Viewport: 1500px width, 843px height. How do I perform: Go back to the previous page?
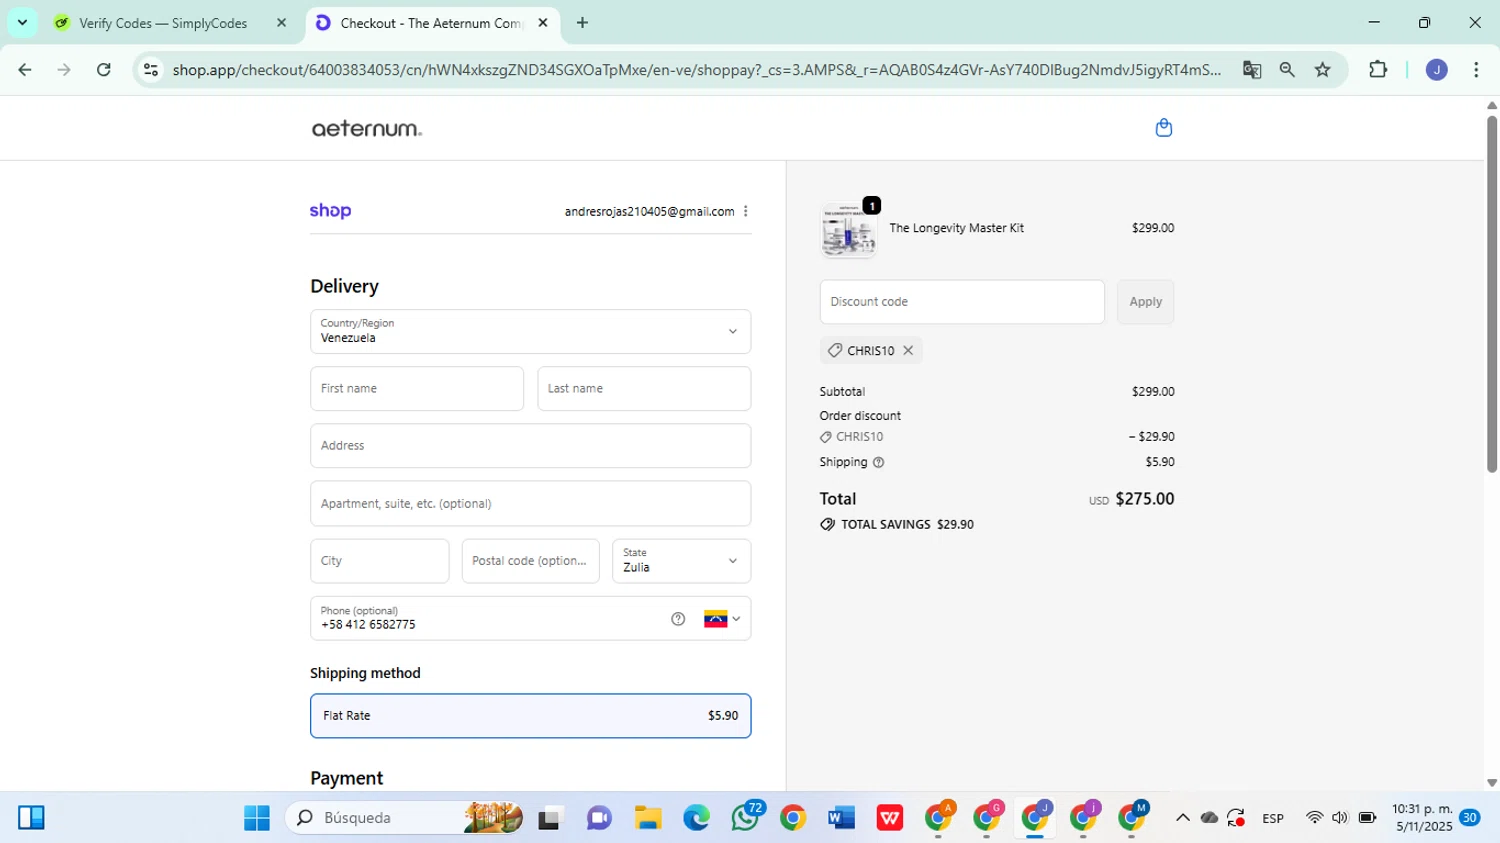tap(25, 70)
